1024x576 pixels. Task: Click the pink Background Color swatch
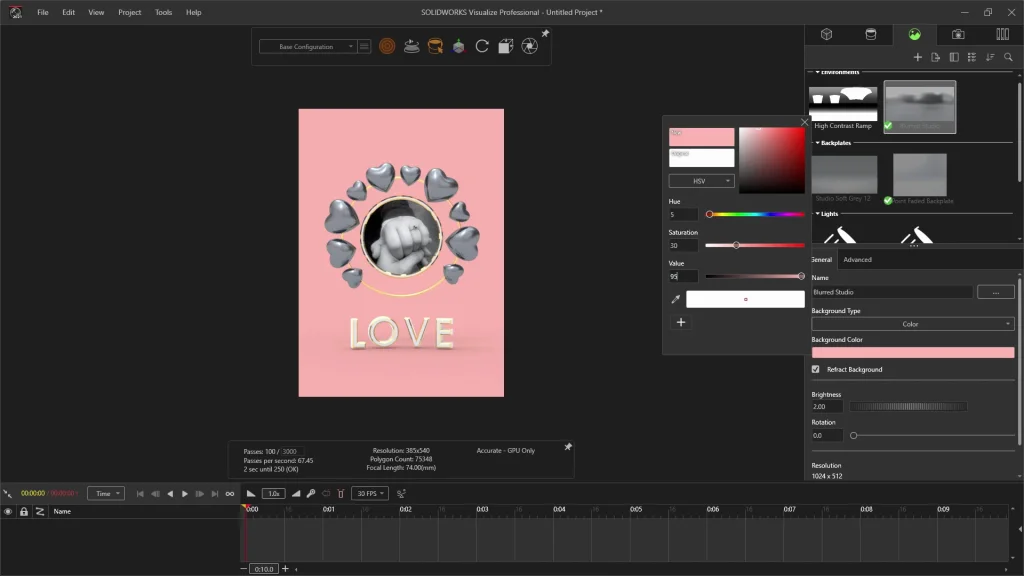(912, 353)
